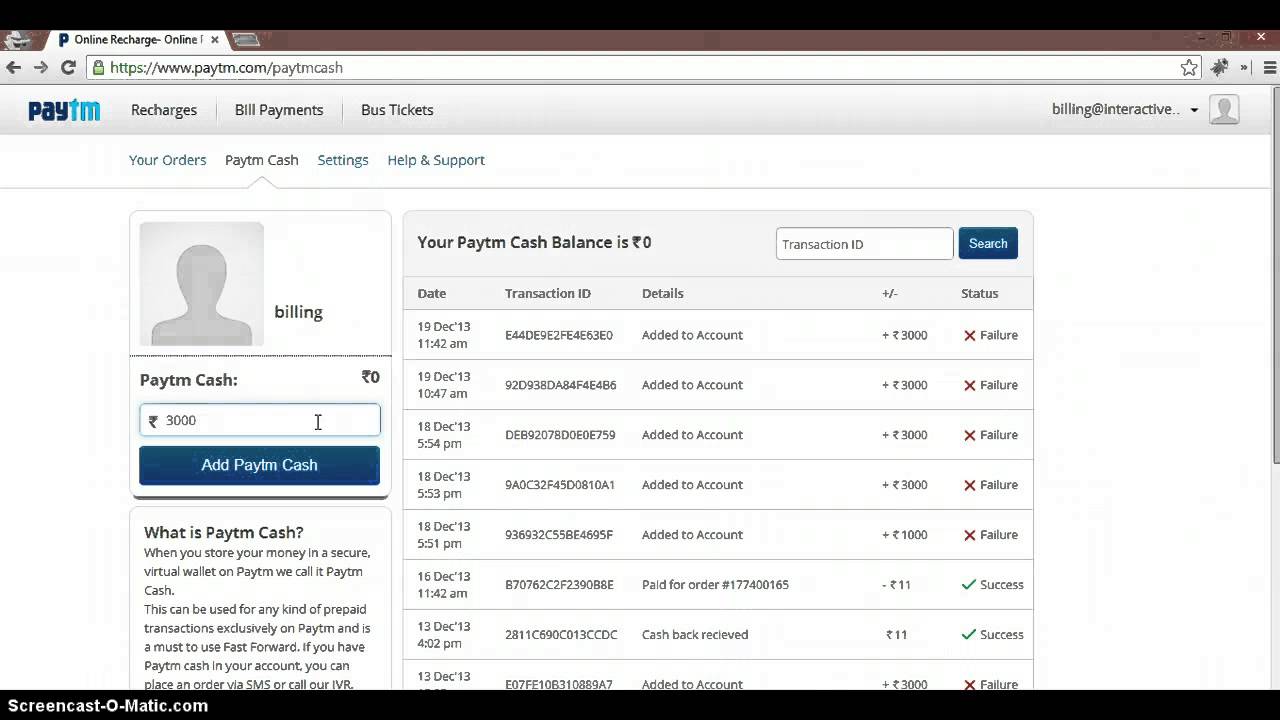Click the browser forward arrow
This screenshot has height=720, width=1280.
click(x=40, y=68)
